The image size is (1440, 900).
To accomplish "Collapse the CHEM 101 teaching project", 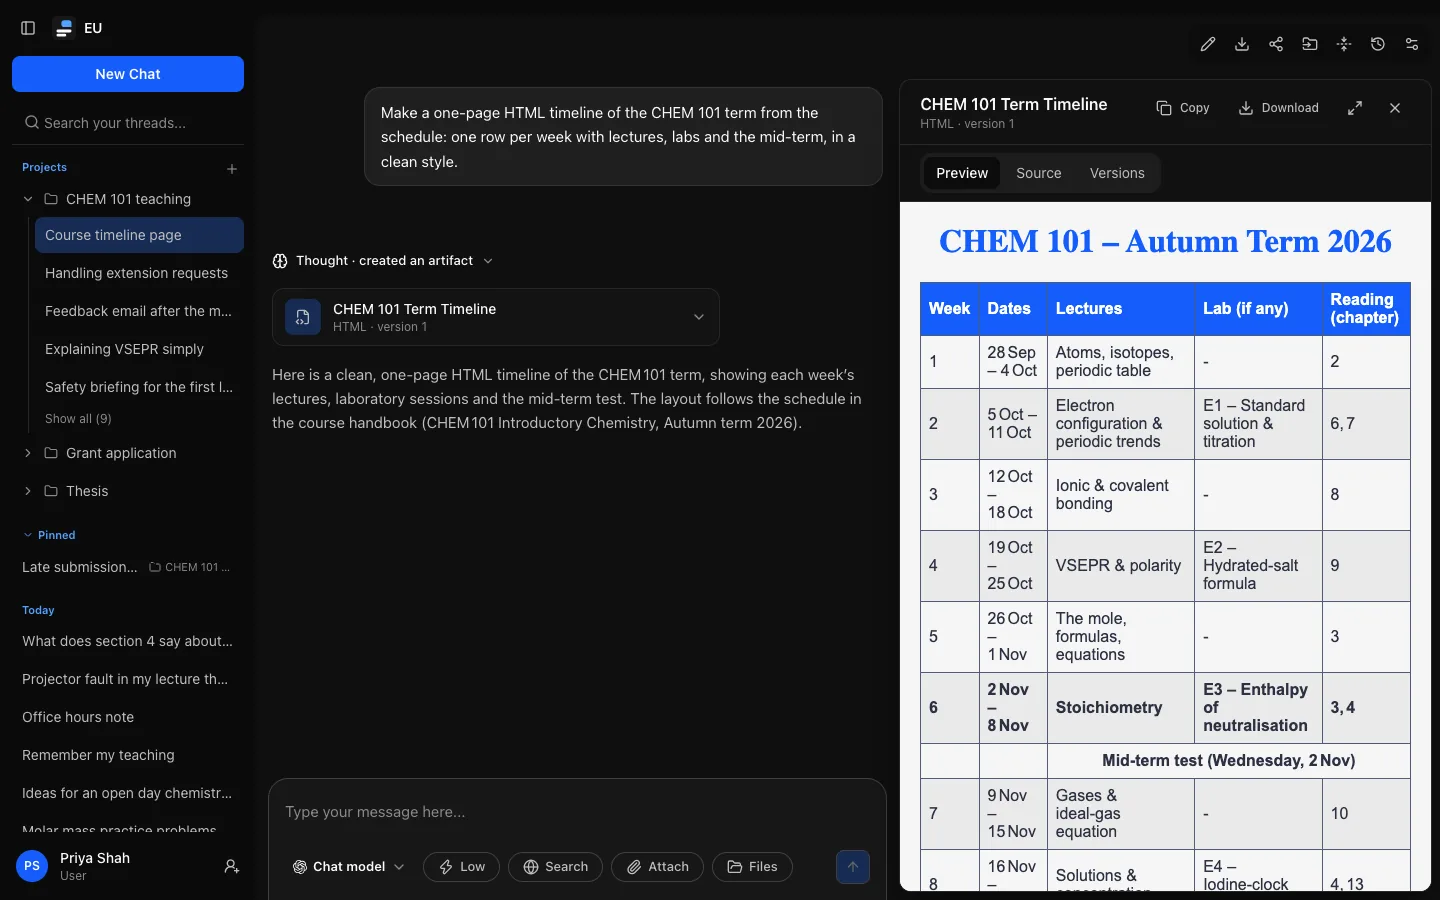I will tap(28, 199).
